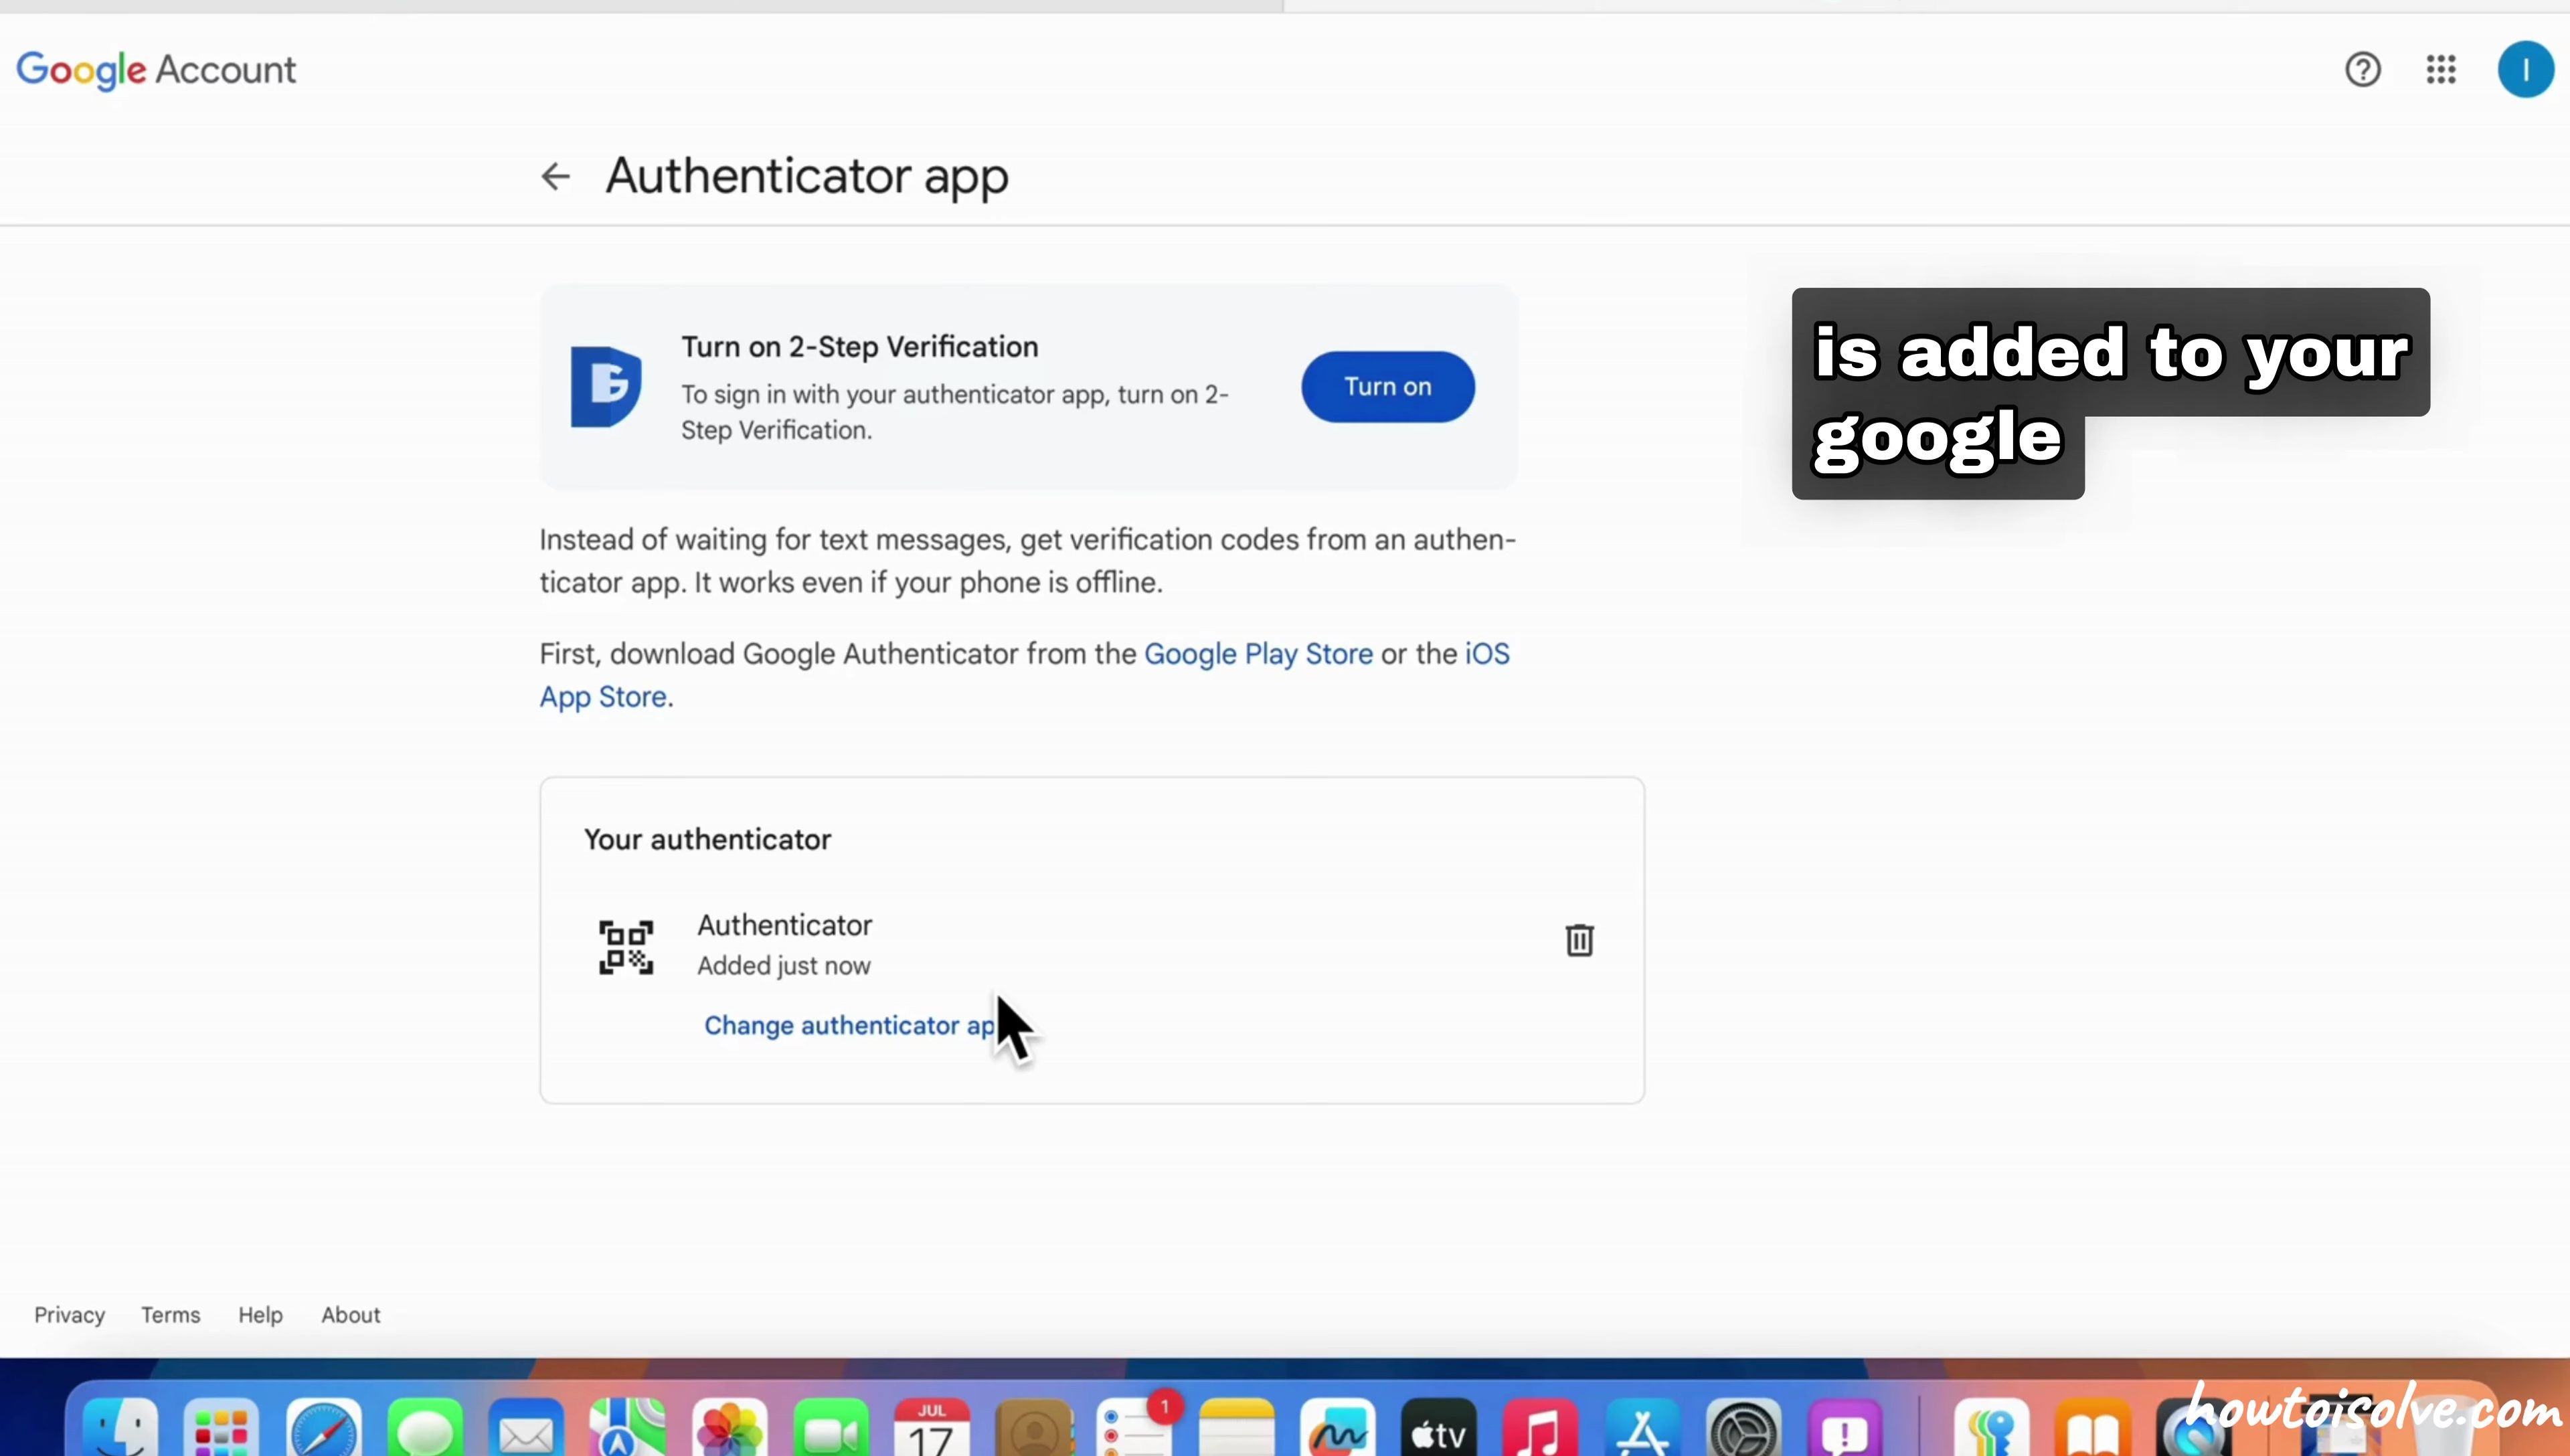Viewport: 2570px width, 1456px height.
Task: Click the QR code authenticator icon
Action: pos(626,947)
